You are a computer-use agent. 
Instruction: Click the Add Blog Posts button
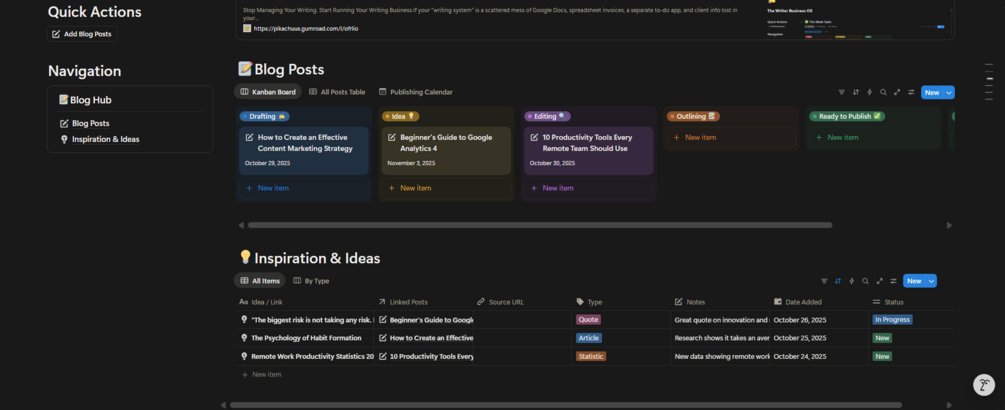pos(82,34)
